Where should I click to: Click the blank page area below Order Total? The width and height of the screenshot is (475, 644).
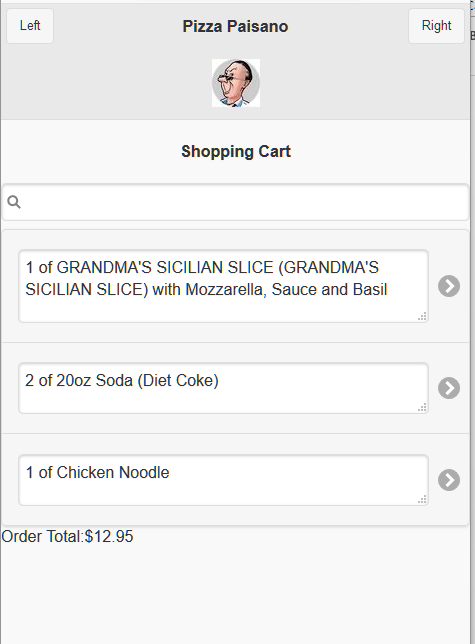pyautogui.click(x=235, y=596)
